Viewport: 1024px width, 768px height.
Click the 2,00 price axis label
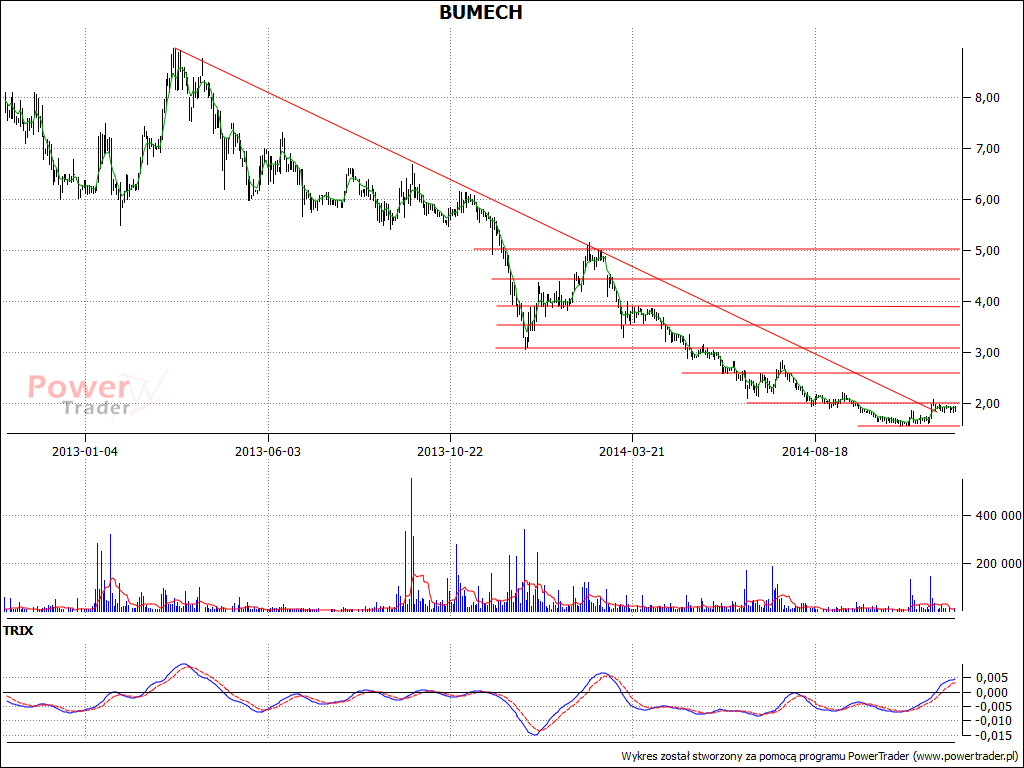point(987,404)
